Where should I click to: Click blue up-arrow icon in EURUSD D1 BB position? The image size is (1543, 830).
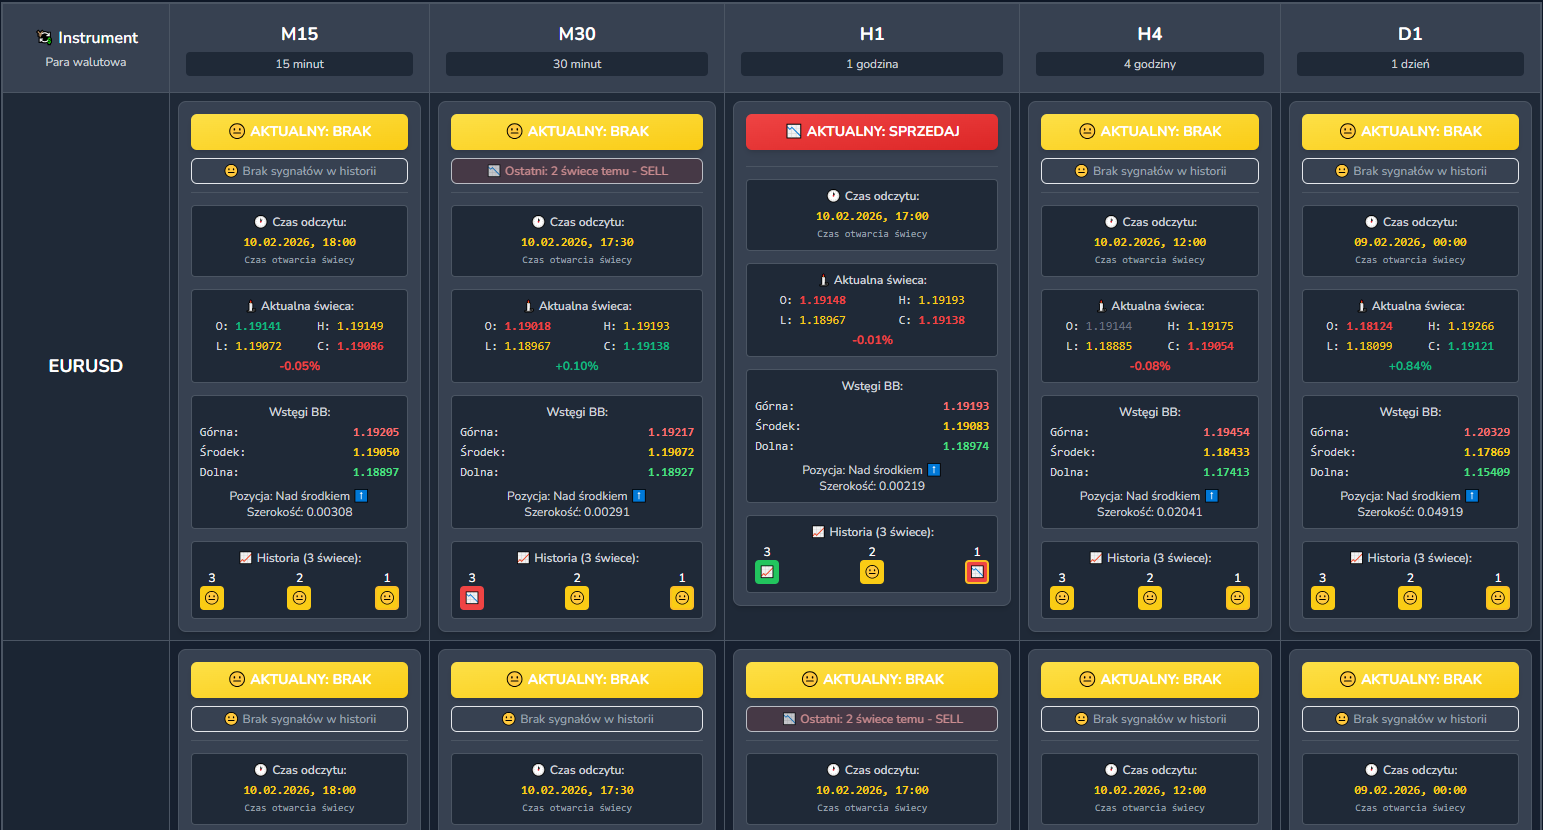point(1472,496)
